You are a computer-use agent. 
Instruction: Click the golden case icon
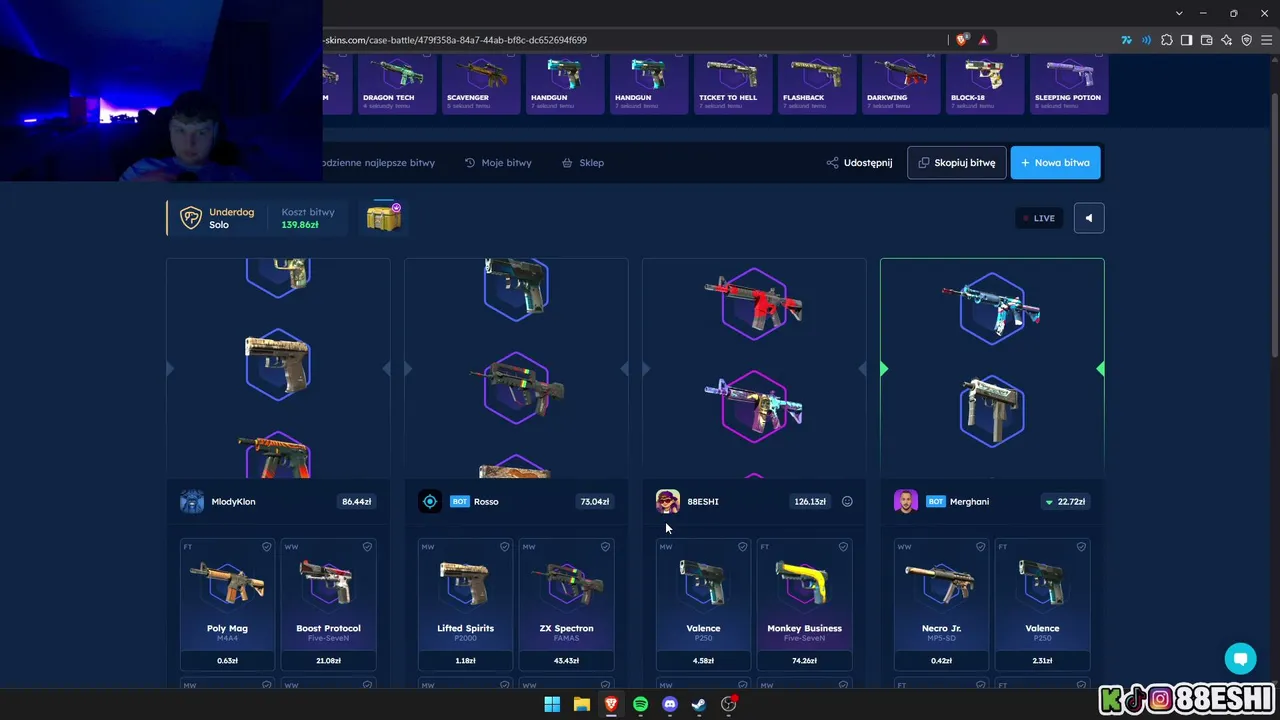pyautogui.click(x=383, y=217)
